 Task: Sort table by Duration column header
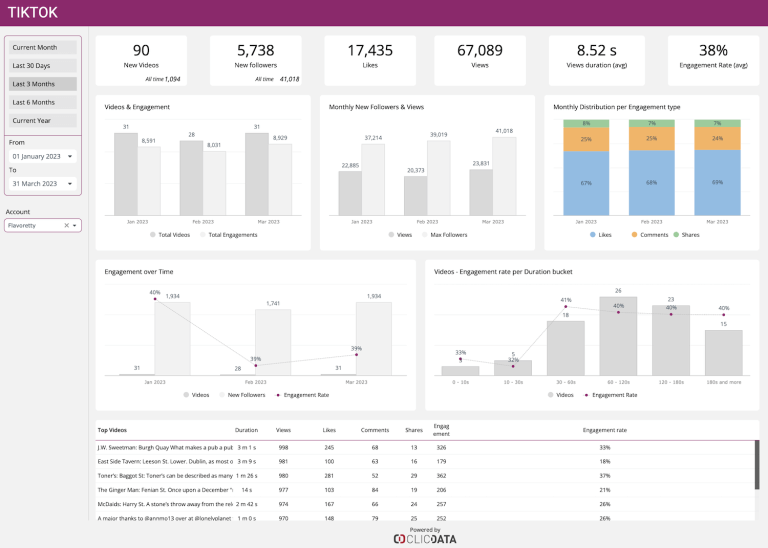[x=246, y=430]
